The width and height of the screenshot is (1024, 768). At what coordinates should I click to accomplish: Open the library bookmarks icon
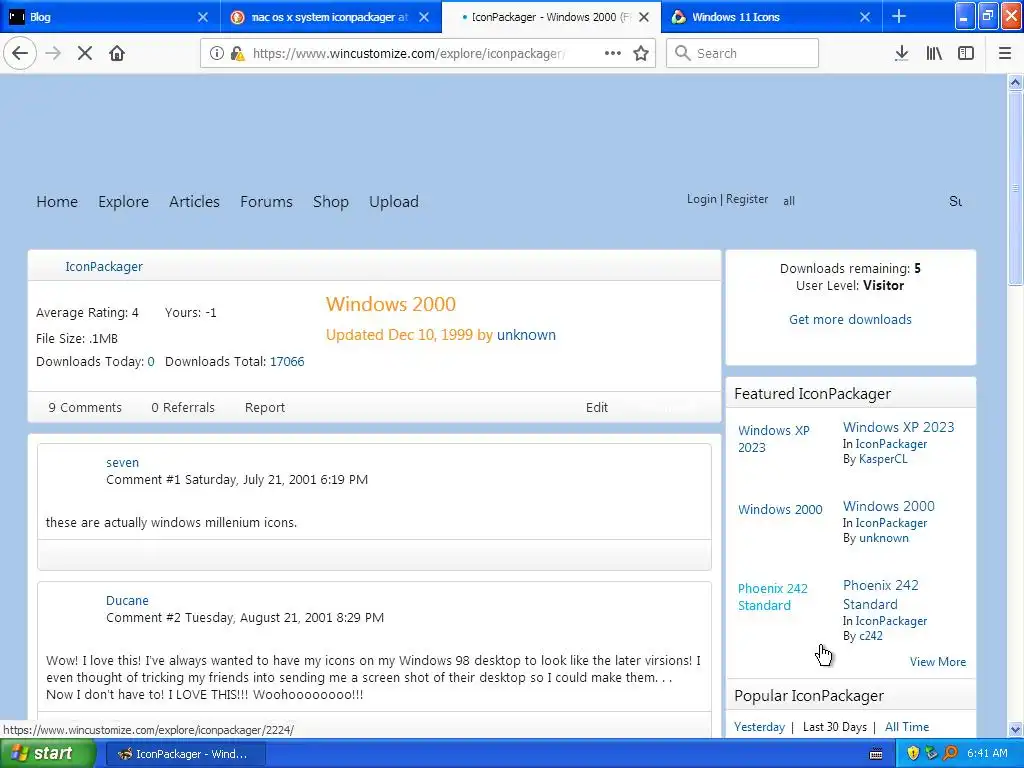pos(934,54)
